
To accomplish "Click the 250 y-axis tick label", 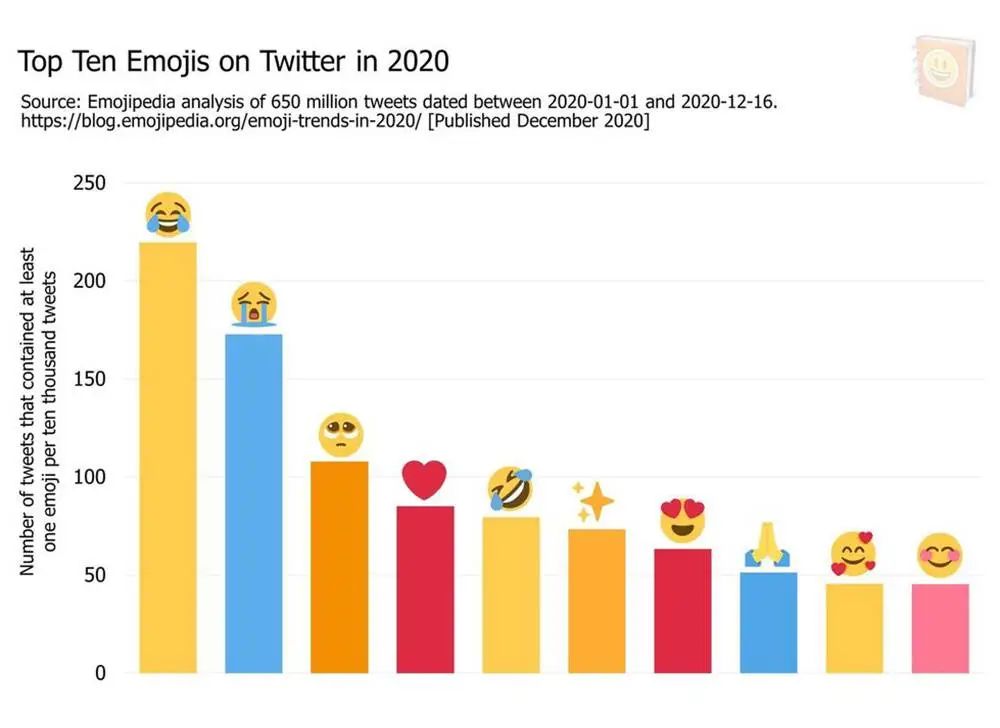I will [88, 183].
